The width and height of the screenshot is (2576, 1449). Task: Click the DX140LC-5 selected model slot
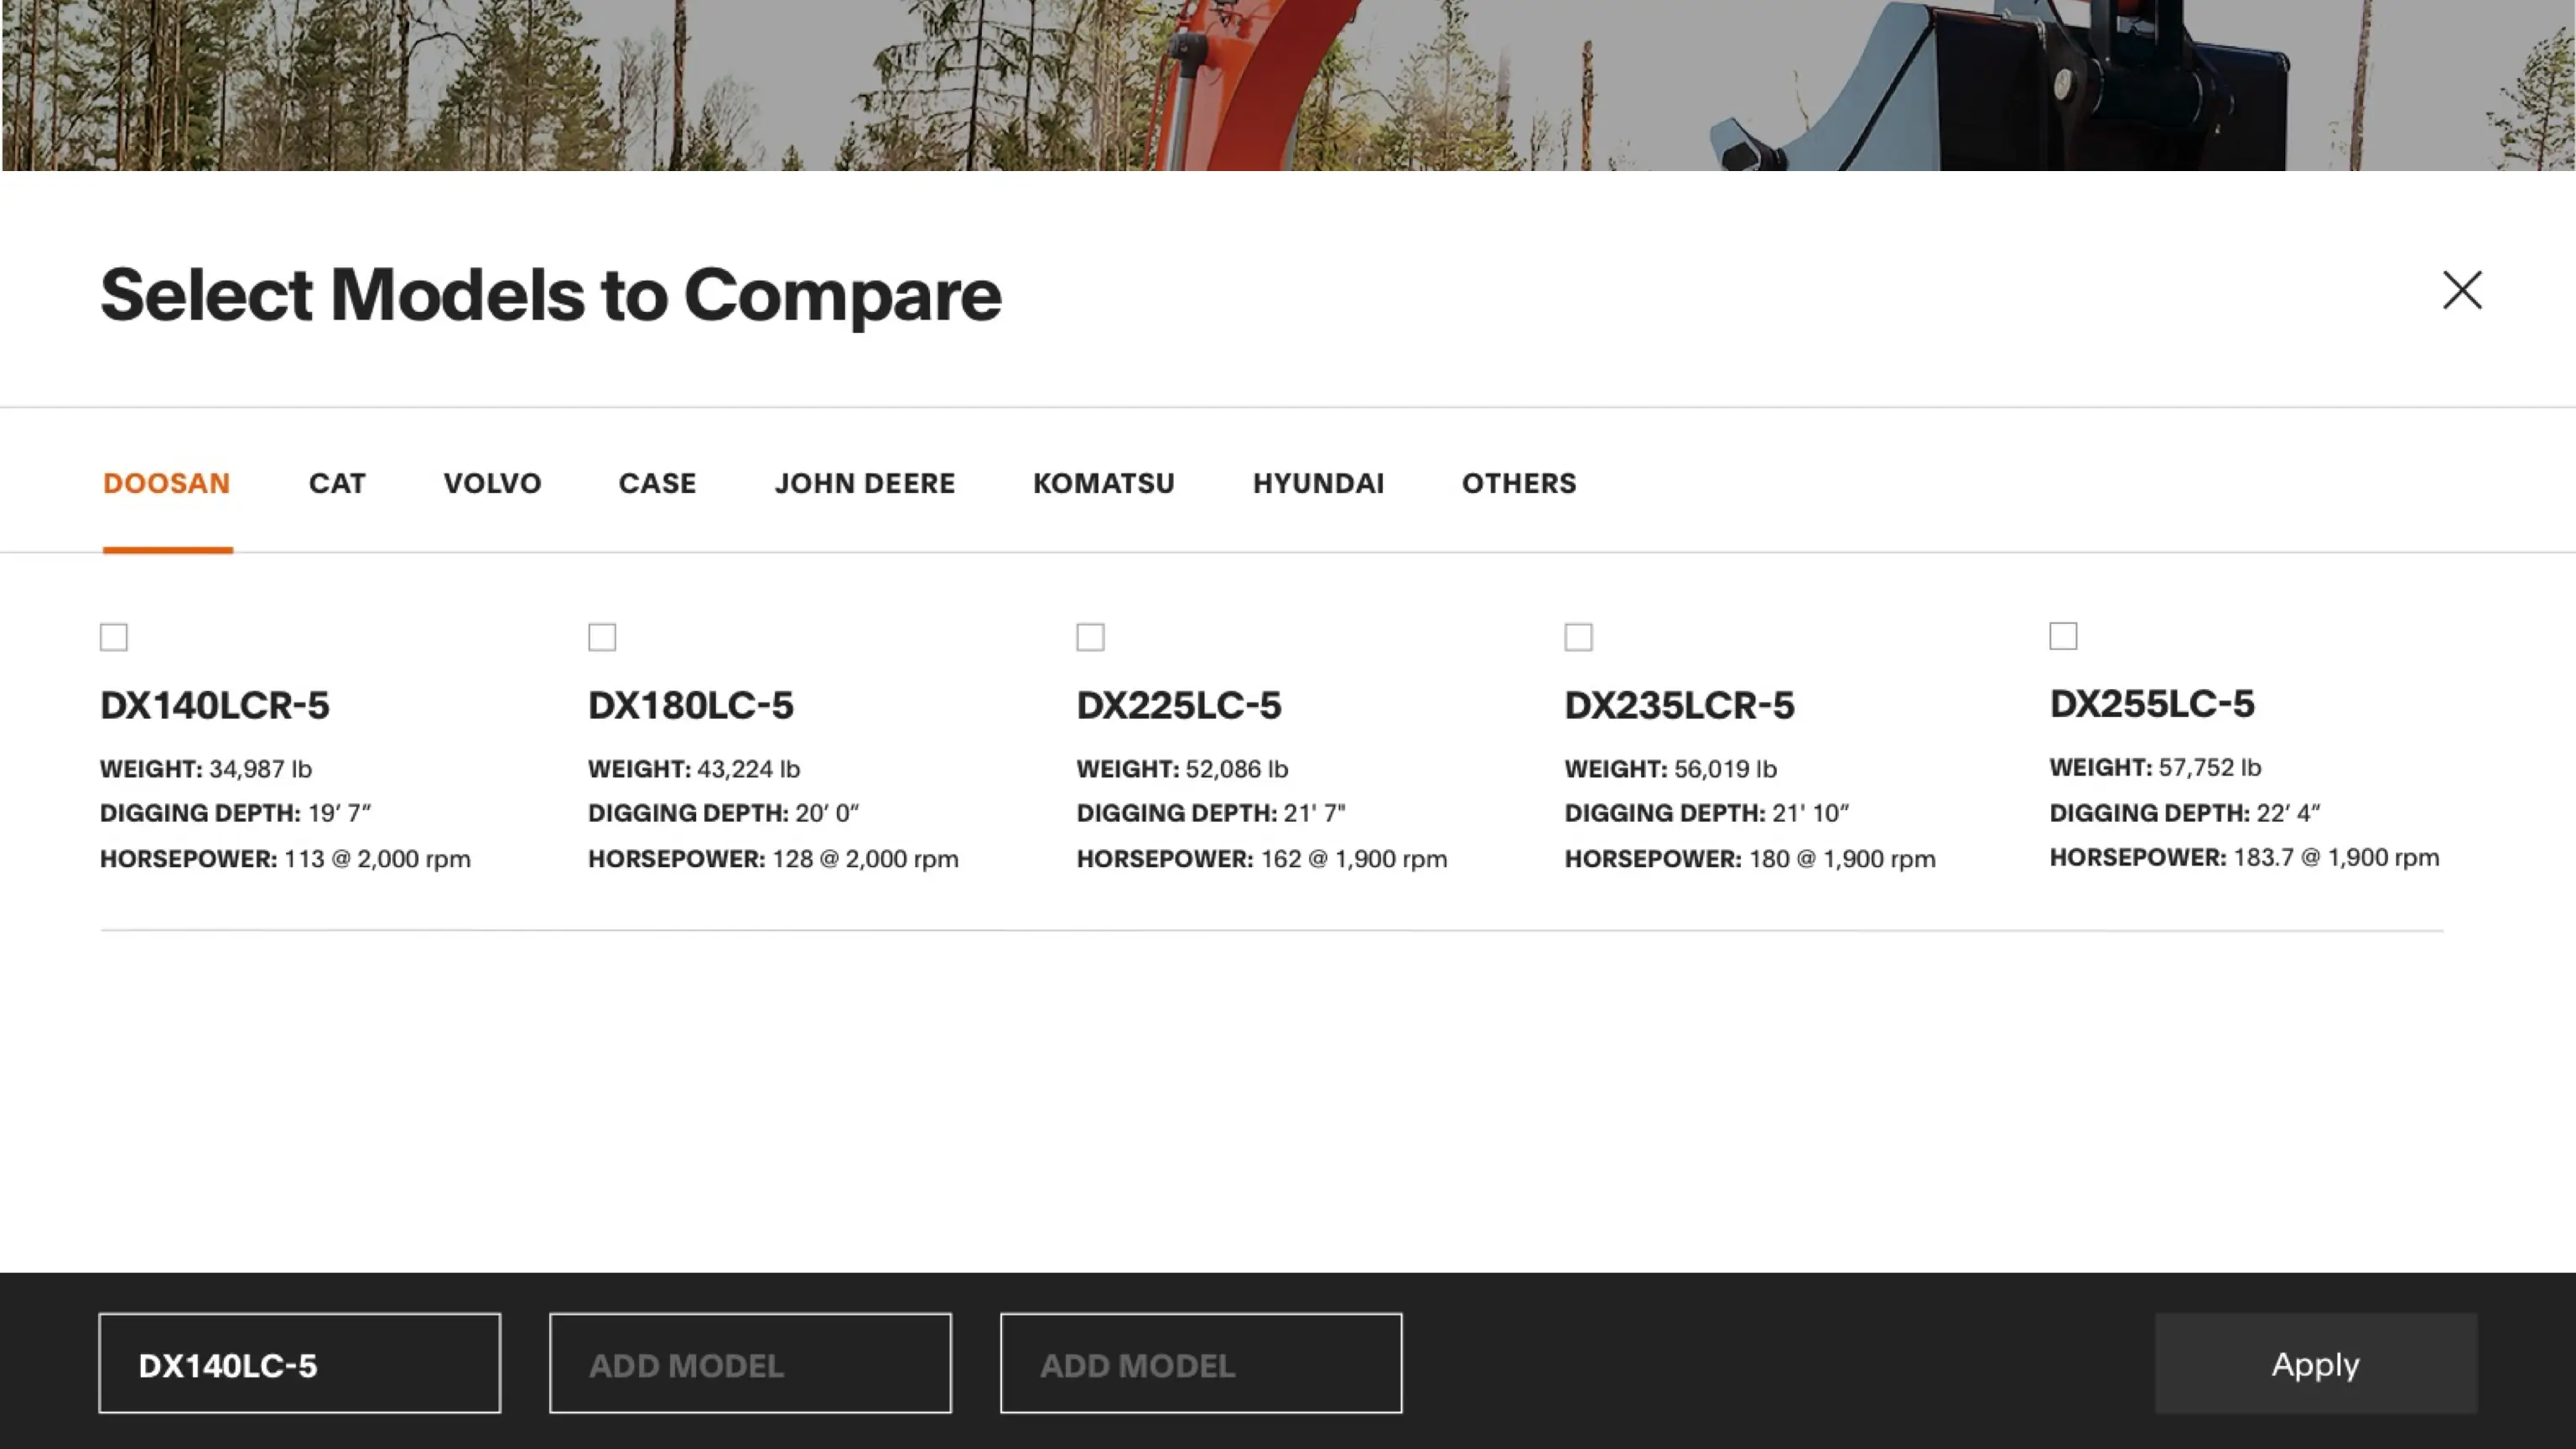[299, 1363]
